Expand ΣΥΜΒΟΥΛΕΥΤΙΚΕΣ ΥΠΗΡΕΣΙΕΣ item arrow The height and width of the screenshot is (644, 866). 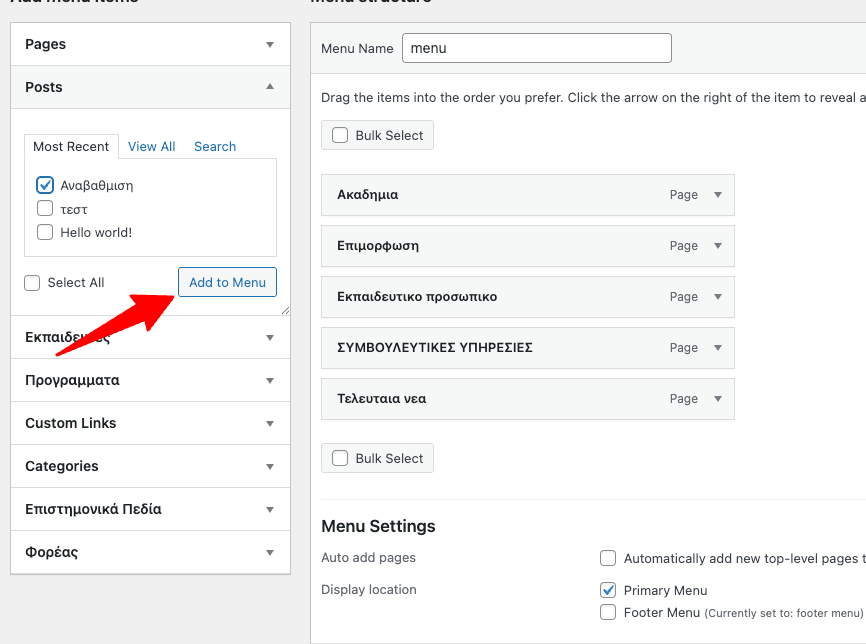tap(717, 348)
